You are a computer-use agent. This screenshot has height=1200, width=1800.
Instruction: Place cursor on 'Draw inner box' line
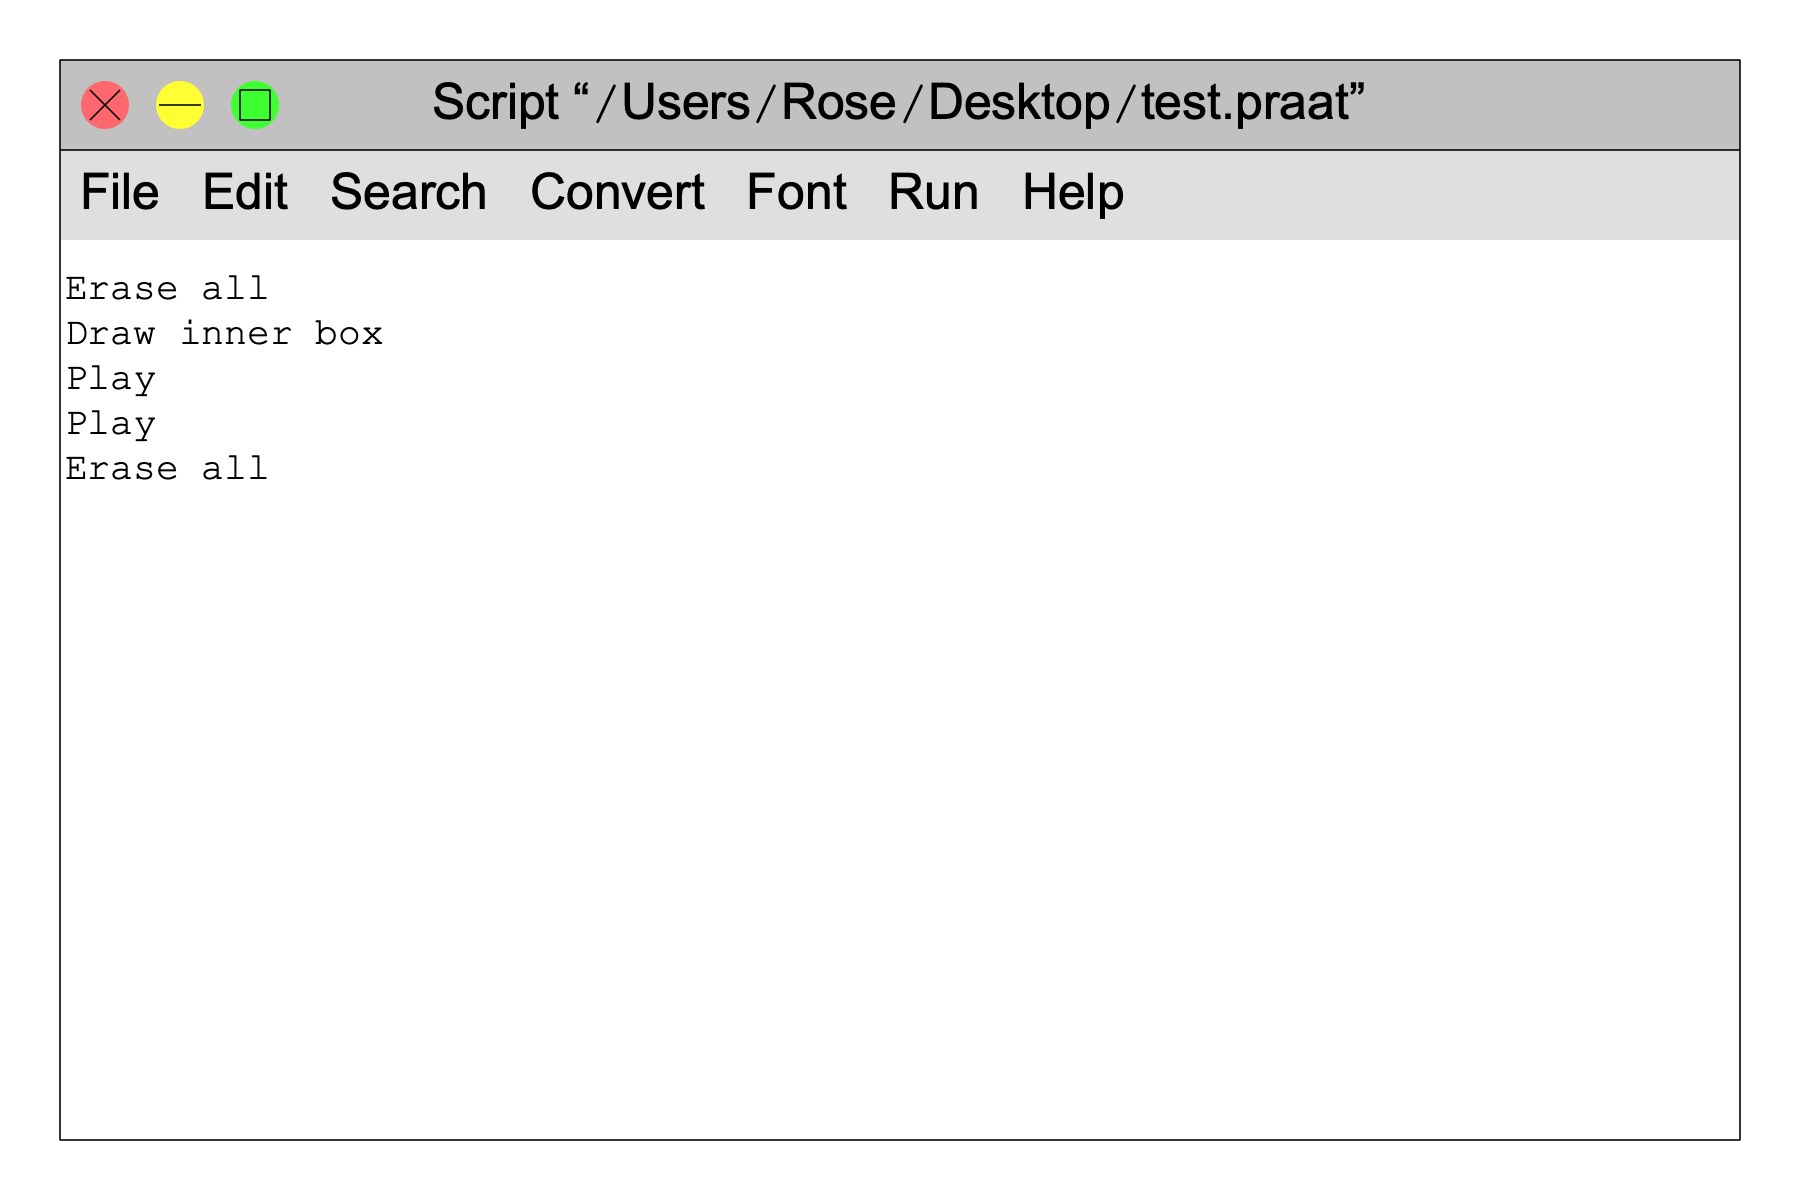(225, 334)
